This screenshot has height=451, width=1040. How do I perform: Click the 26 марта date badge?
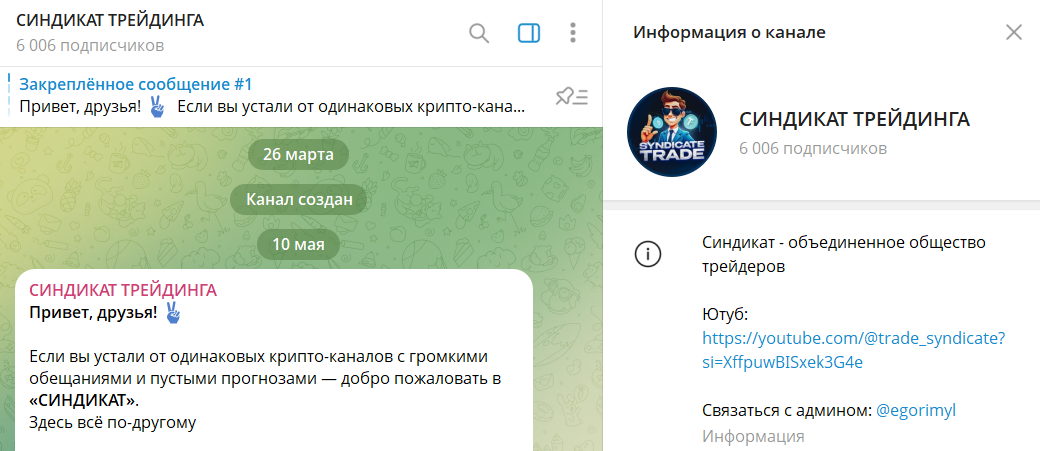coord(298,155)
